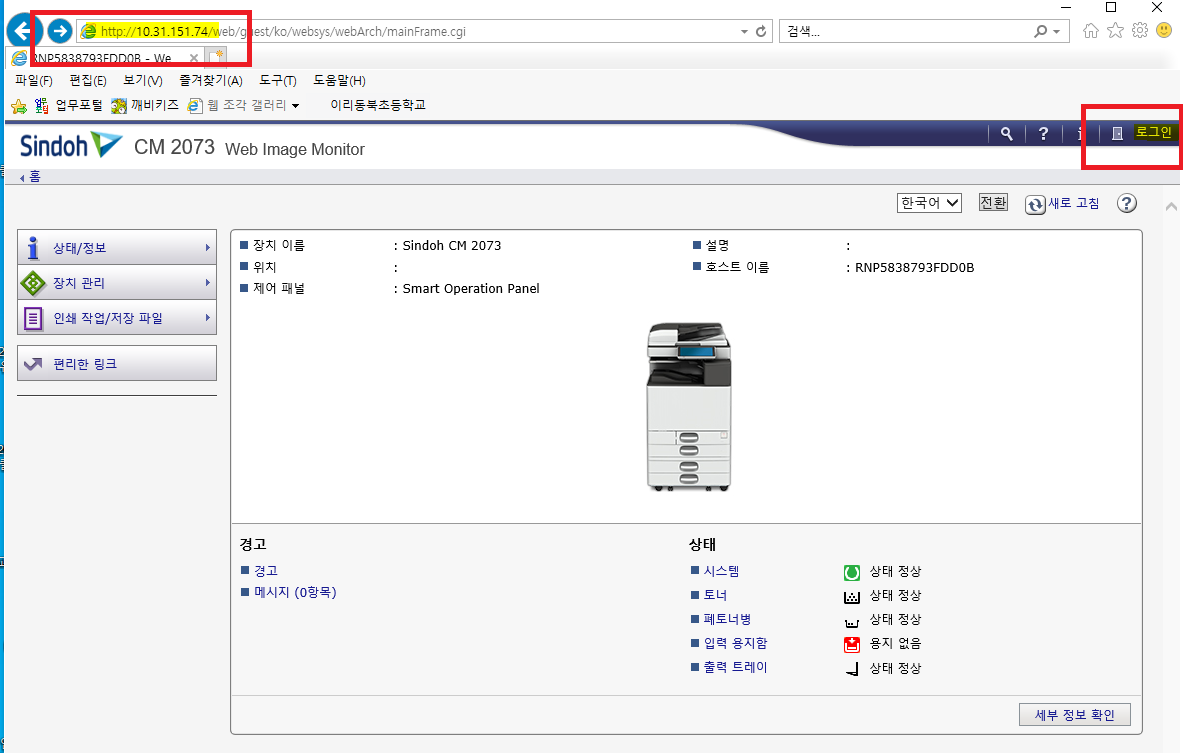
Task: Click the waste toner bottle status icon
Action: coord(852,622)
